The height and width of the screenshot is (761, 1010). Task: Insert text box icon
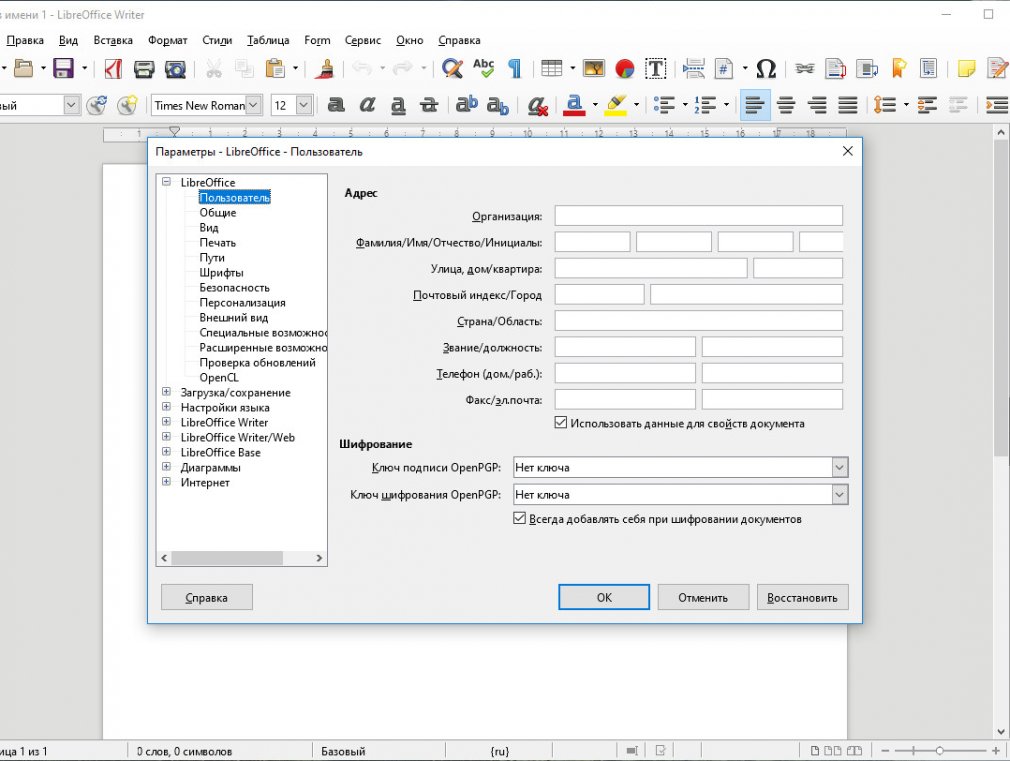tap(656, 68)
